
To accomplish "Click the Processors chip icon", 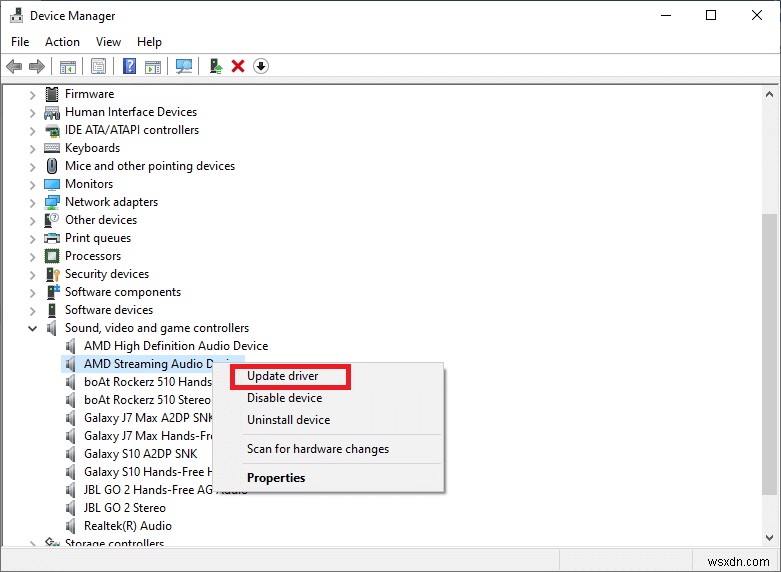I will pos(52,256).
